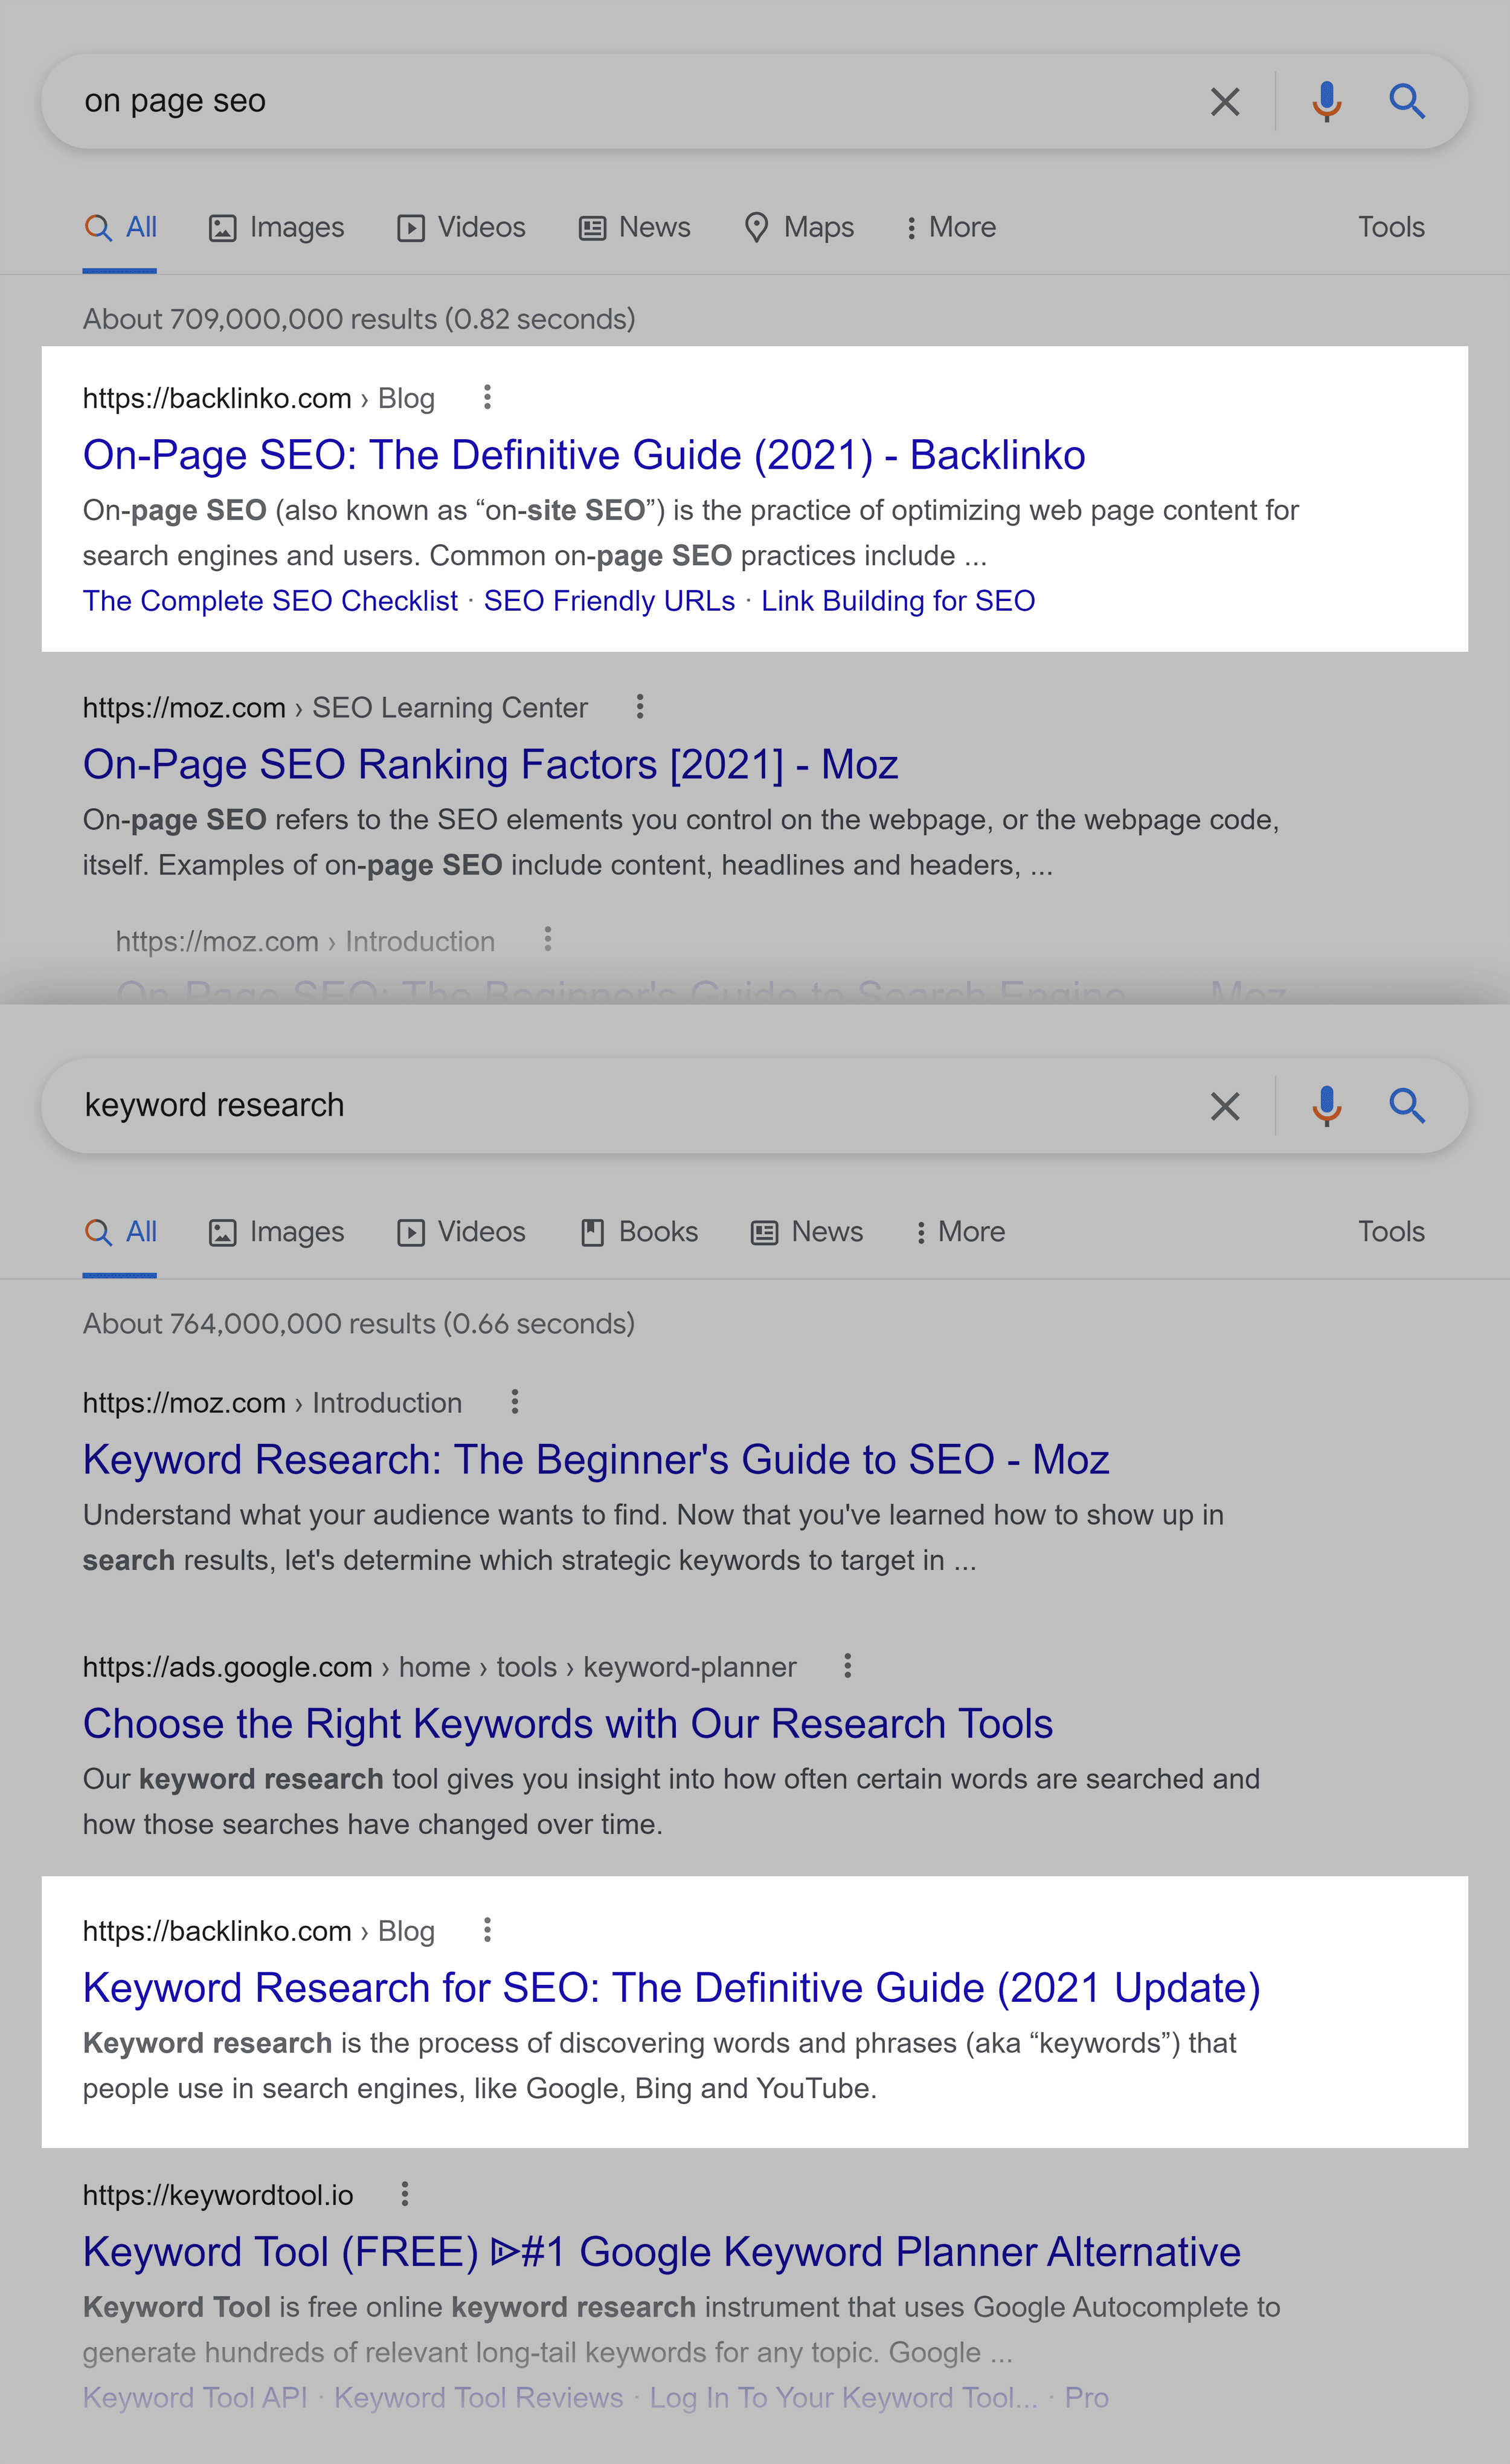Open Tools in 'on page seo' results

click(1391, 227)
